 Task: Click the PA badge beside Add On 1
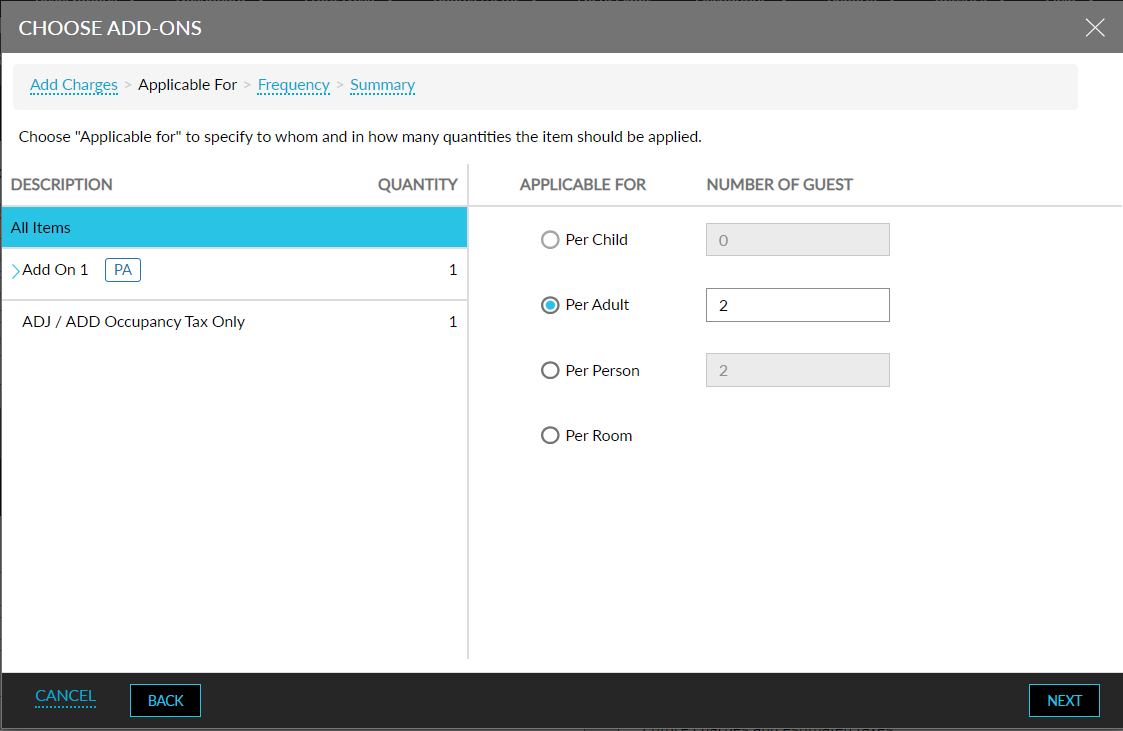122,269
